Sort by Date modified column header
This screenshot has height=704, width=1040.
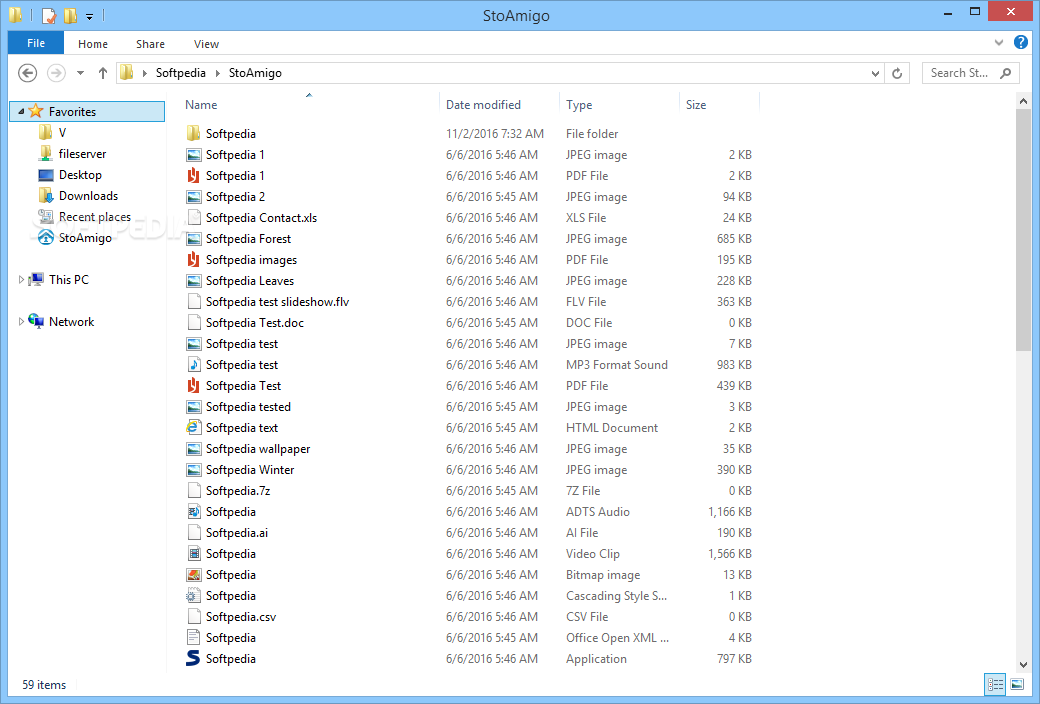[484, 105]
